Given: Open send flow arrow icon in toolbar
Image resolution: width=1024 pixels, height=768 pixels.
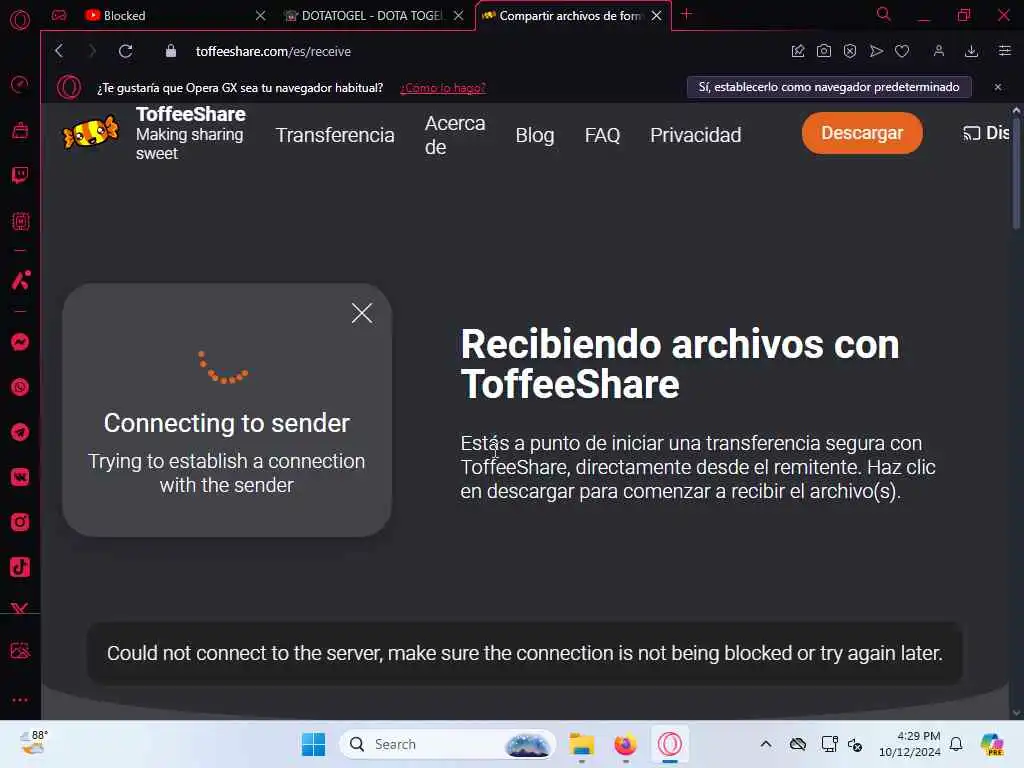Looking at the screenshot, I should [876, 51].
